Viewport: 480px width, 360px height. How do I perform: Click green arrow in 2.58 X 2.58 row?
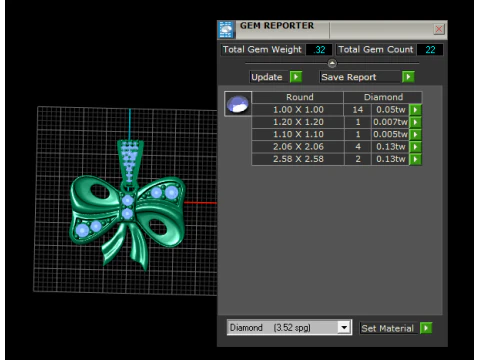415,159
